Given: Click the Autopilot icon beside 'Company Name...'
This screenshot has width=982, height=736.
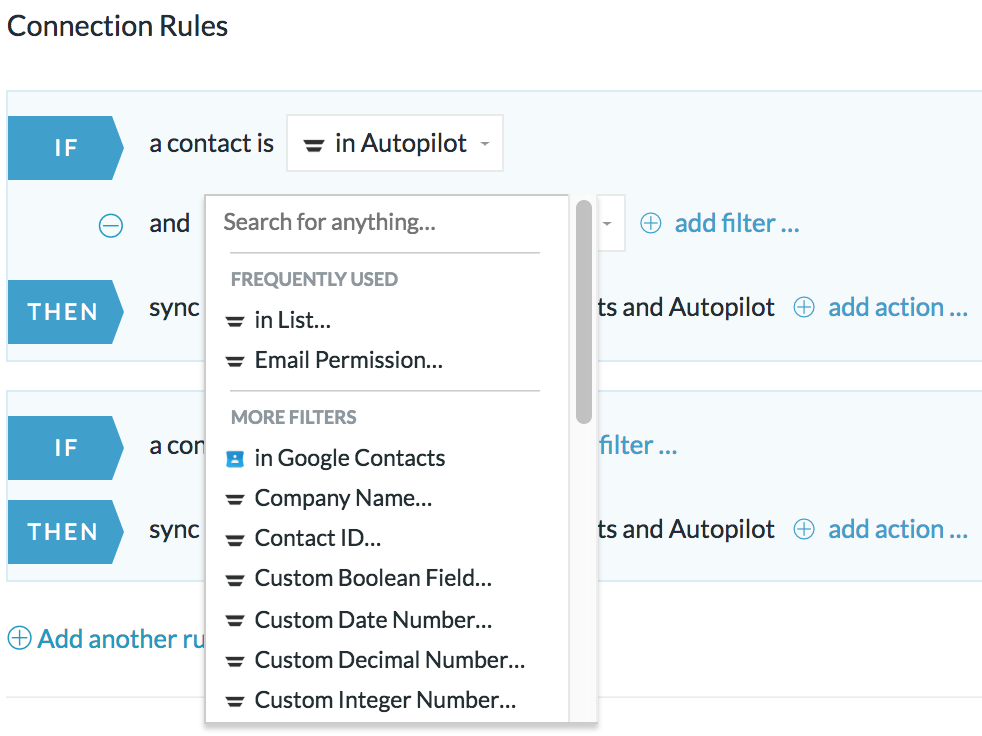Looking at the screenshot, I should tap(235, 500).
